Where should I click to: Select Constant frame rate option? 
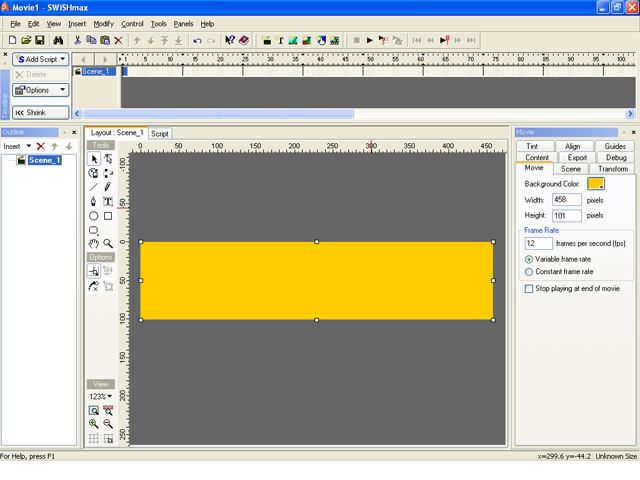530,271
